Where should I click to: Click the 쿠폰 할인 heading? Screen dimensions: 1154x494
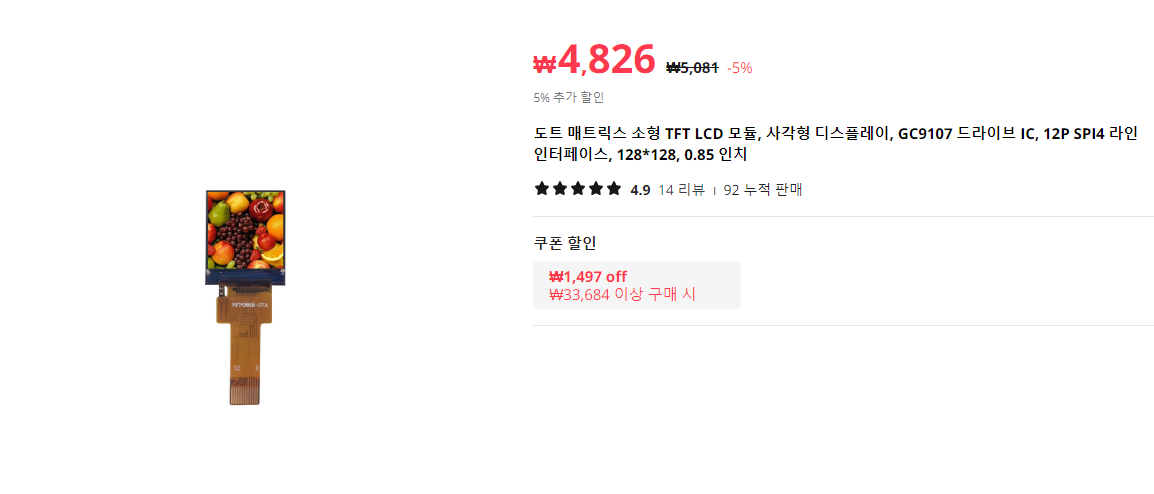tap(564, 243)
